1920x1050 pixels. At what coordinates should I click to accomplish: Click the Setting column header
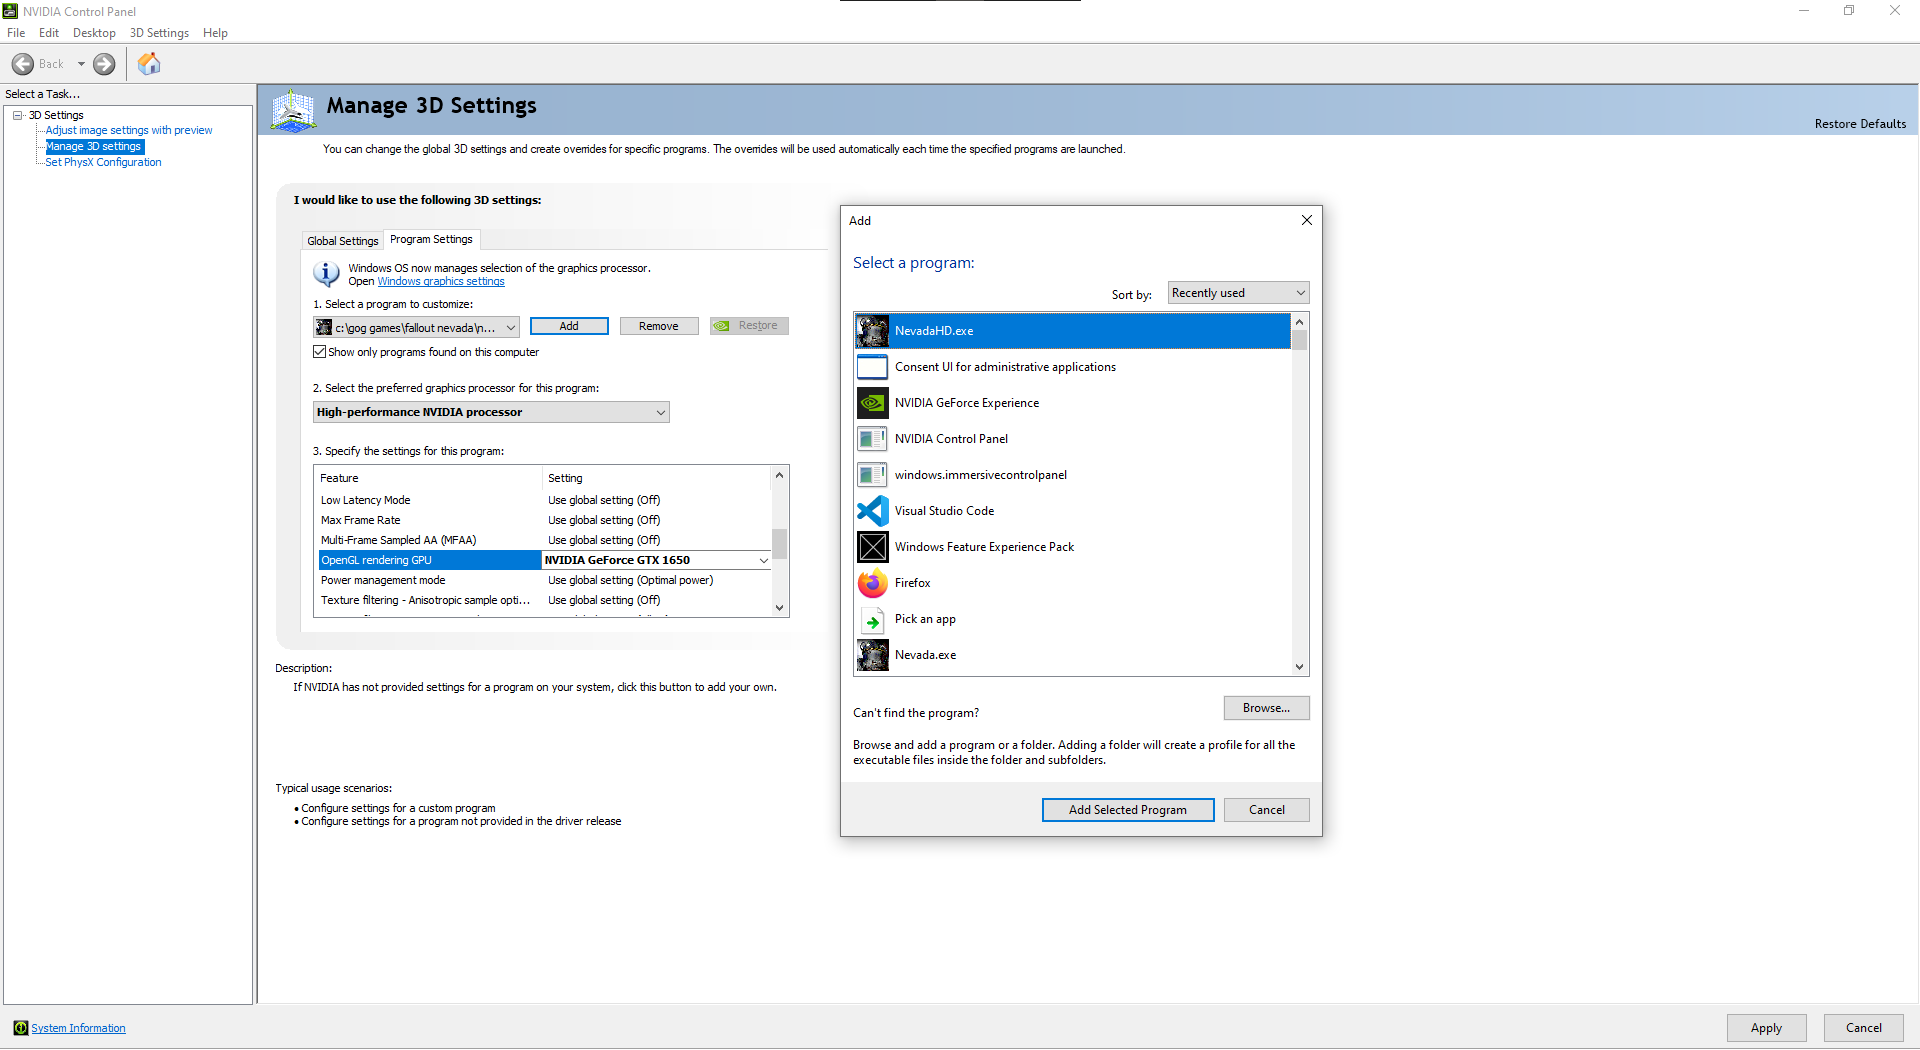pos(656,478)
